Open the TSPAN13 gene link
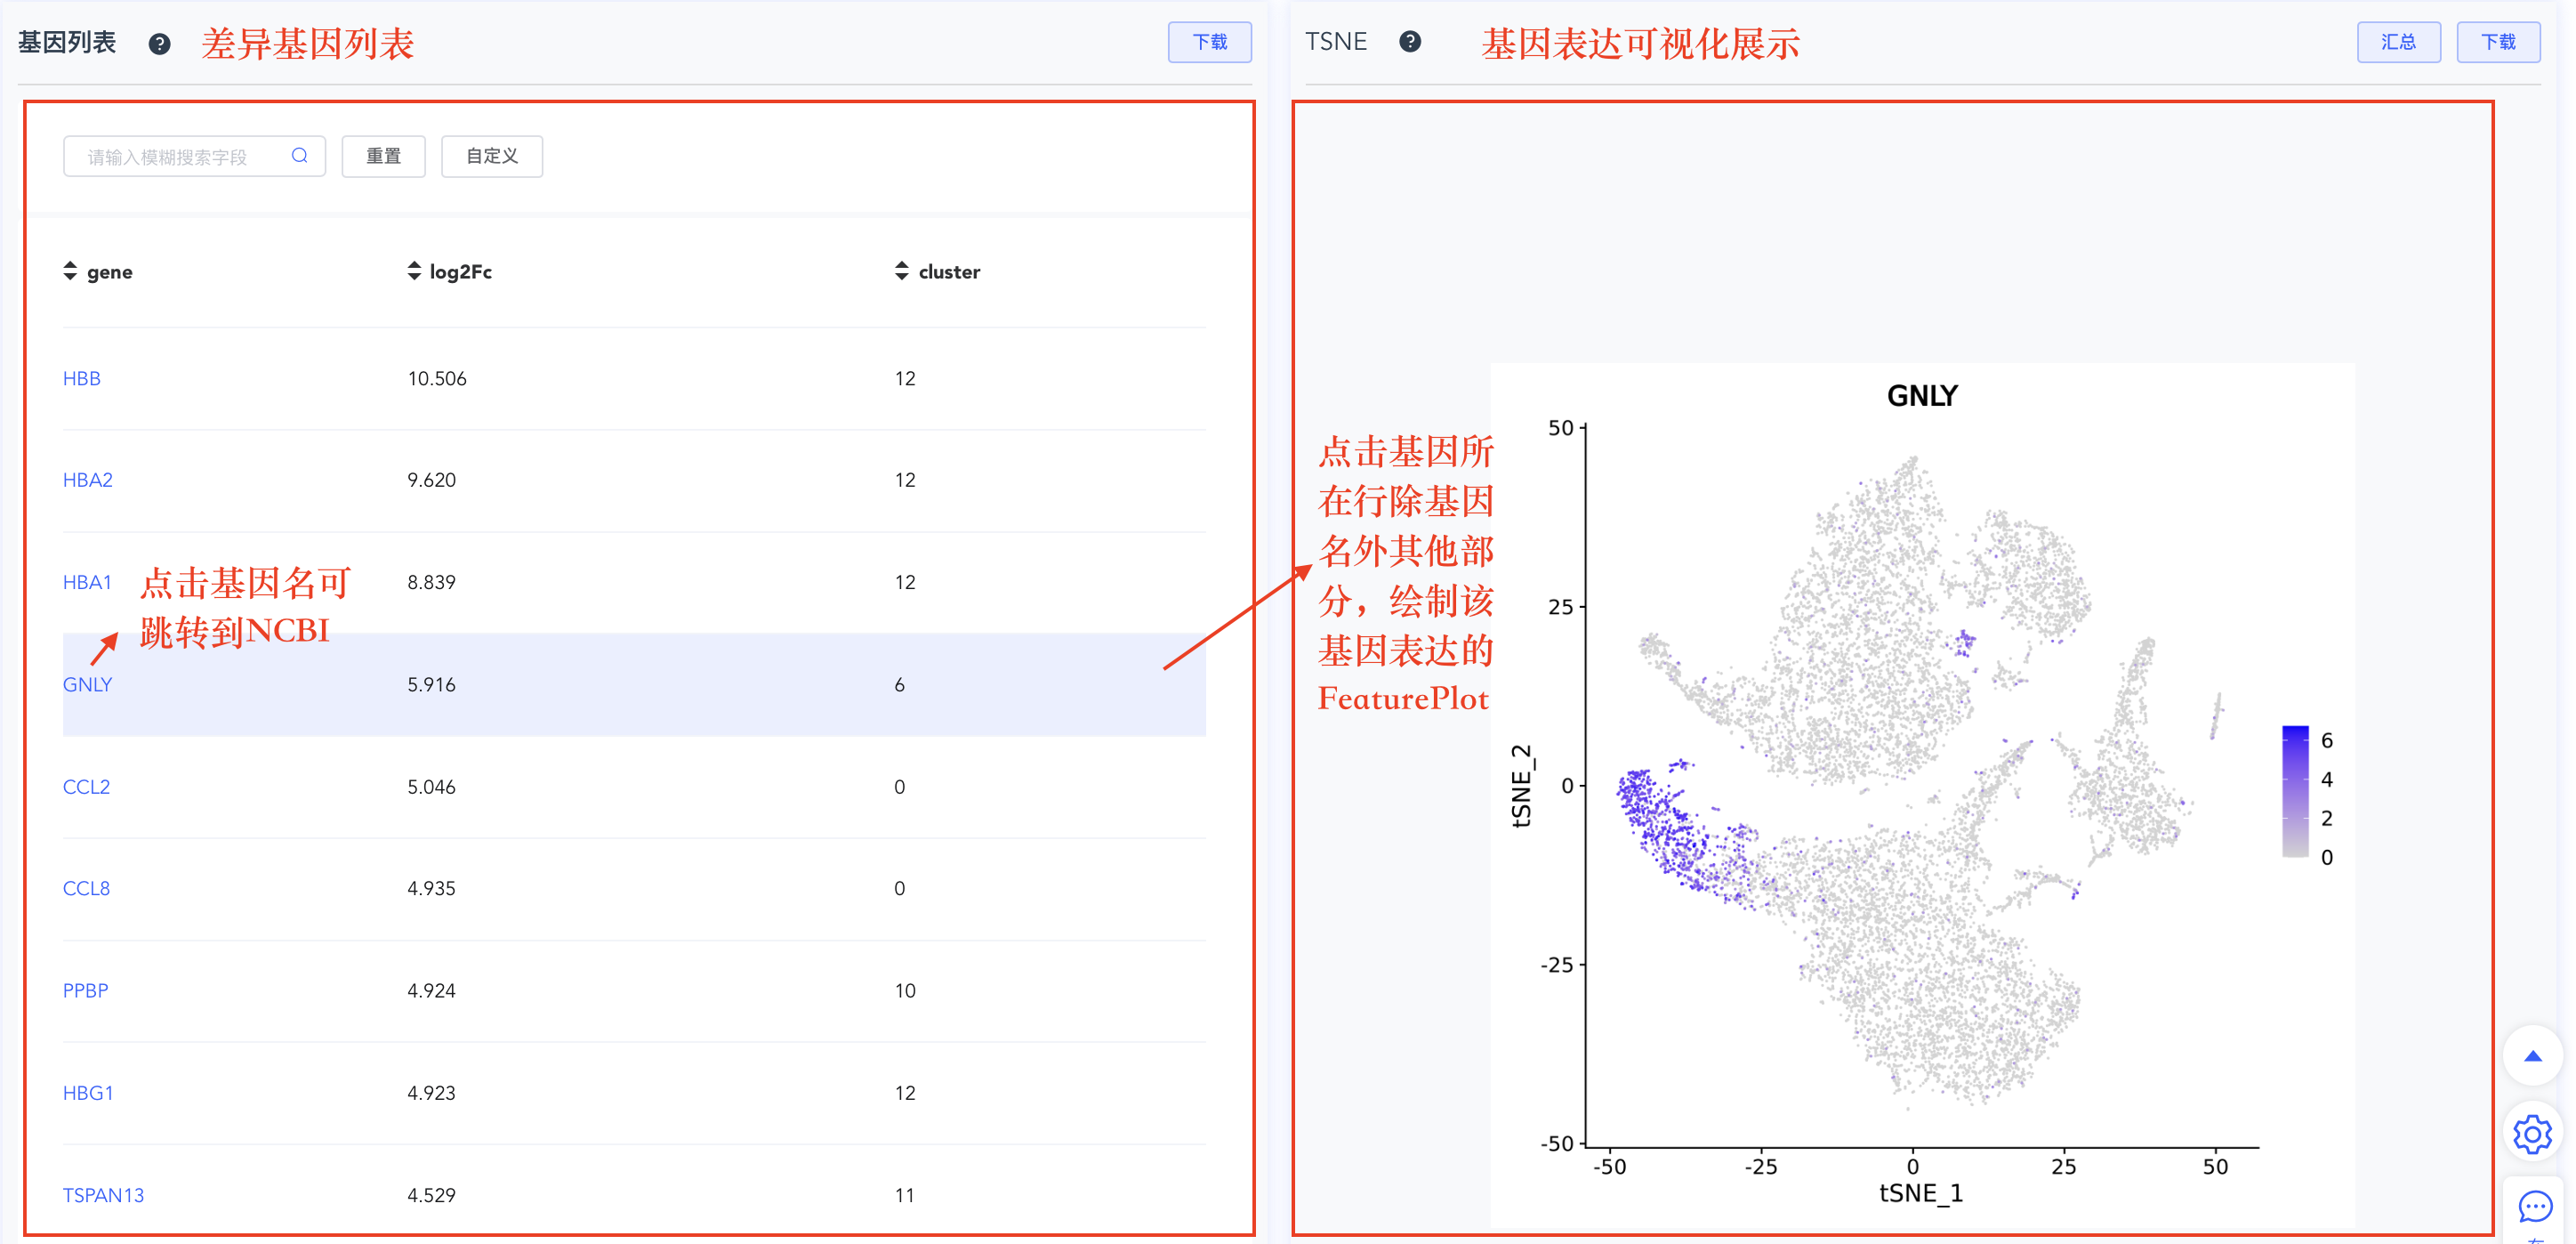2576x1244 pixels. (x=104, y=1195)
